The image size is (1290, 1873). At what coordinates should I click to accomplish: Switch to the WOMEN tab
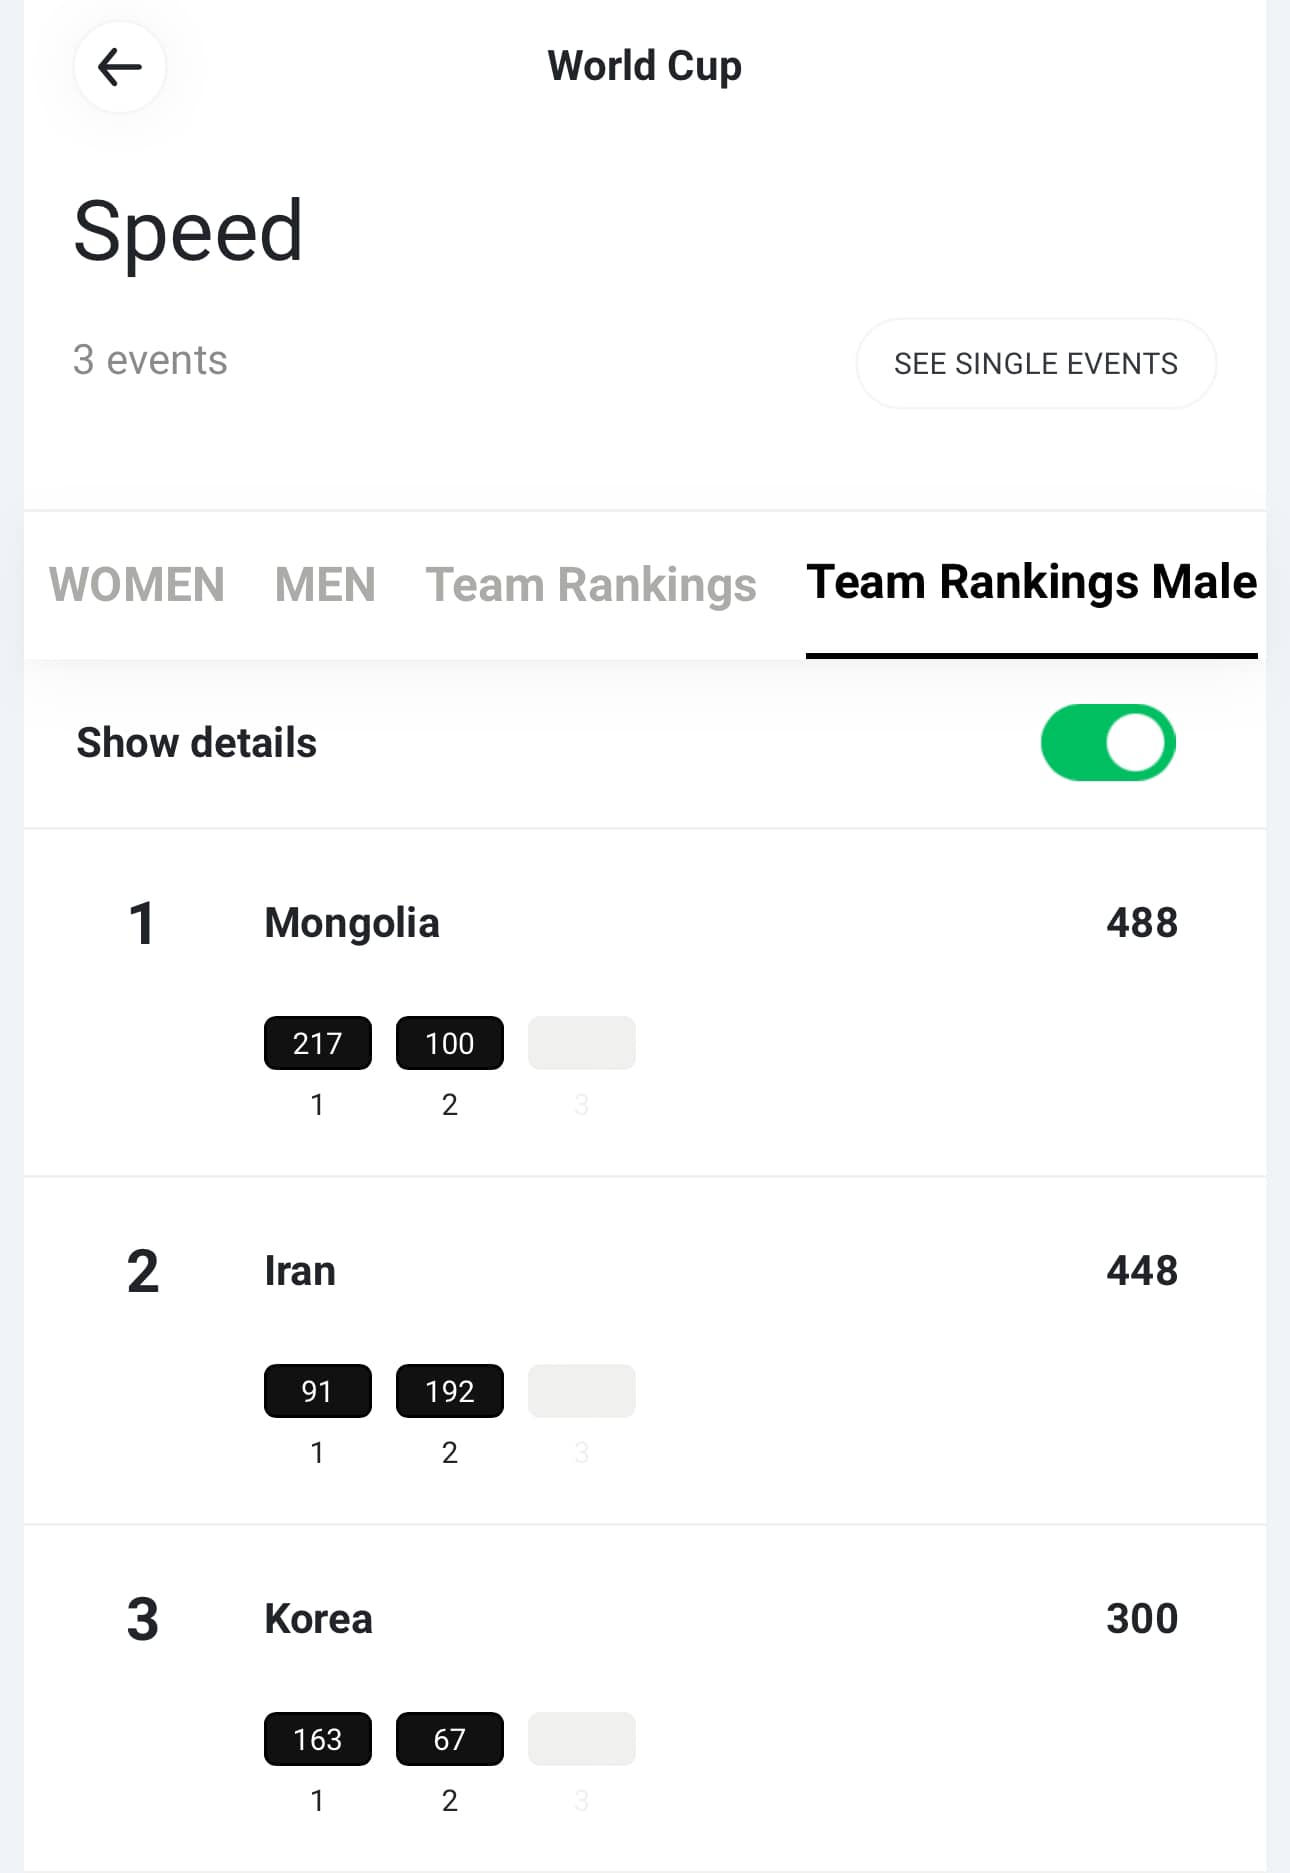click(137, 585)
